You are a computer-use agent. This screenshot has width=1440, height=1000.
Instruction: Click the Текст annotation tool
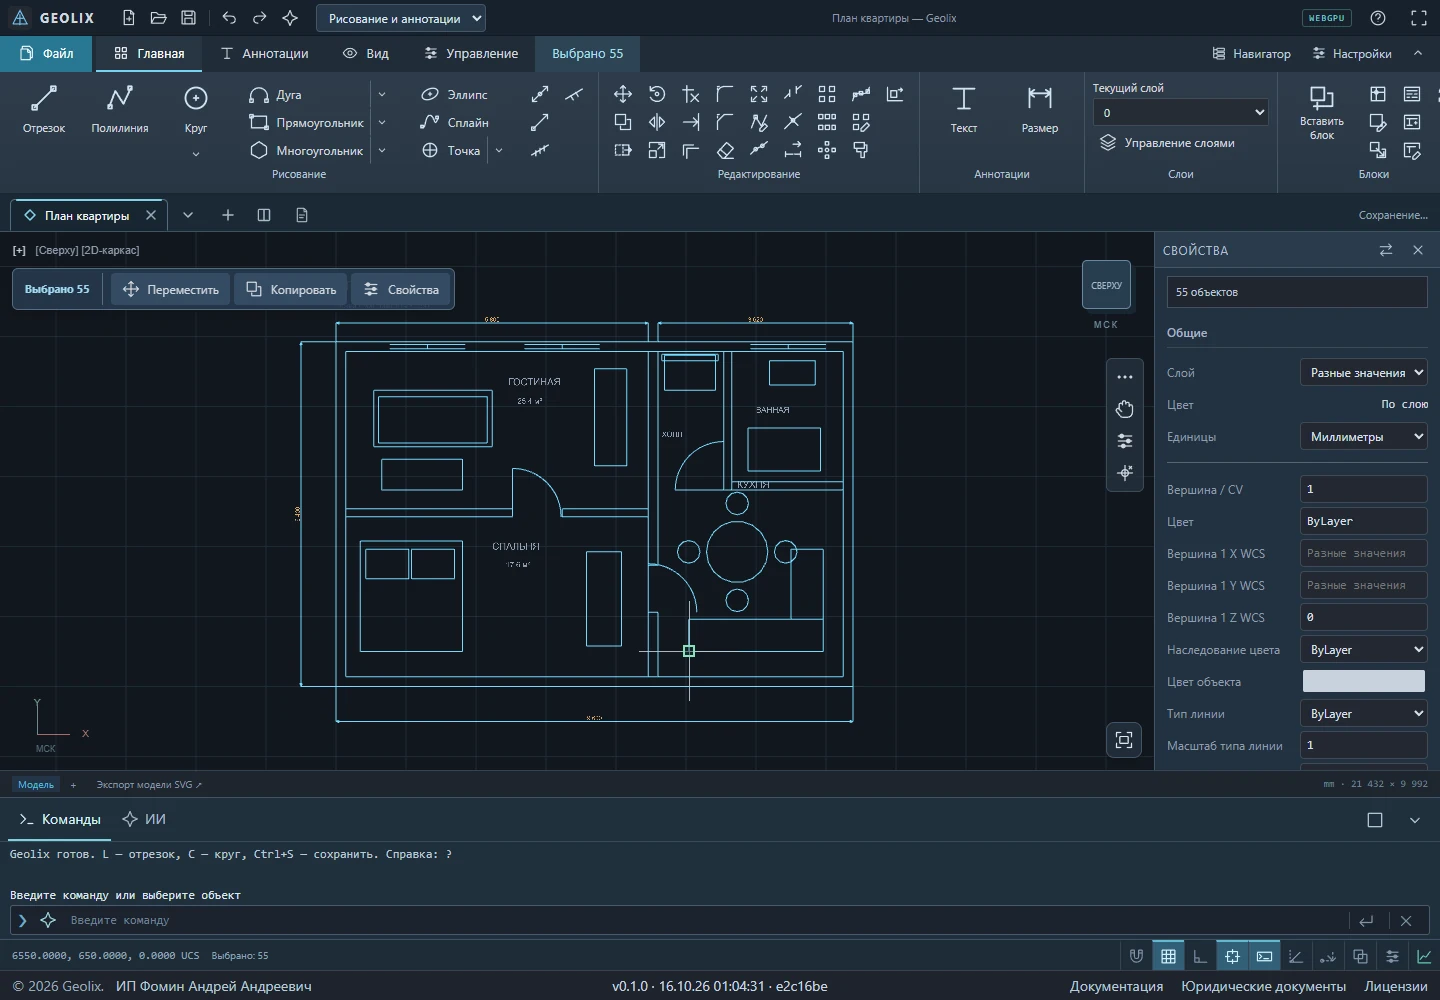964,110
